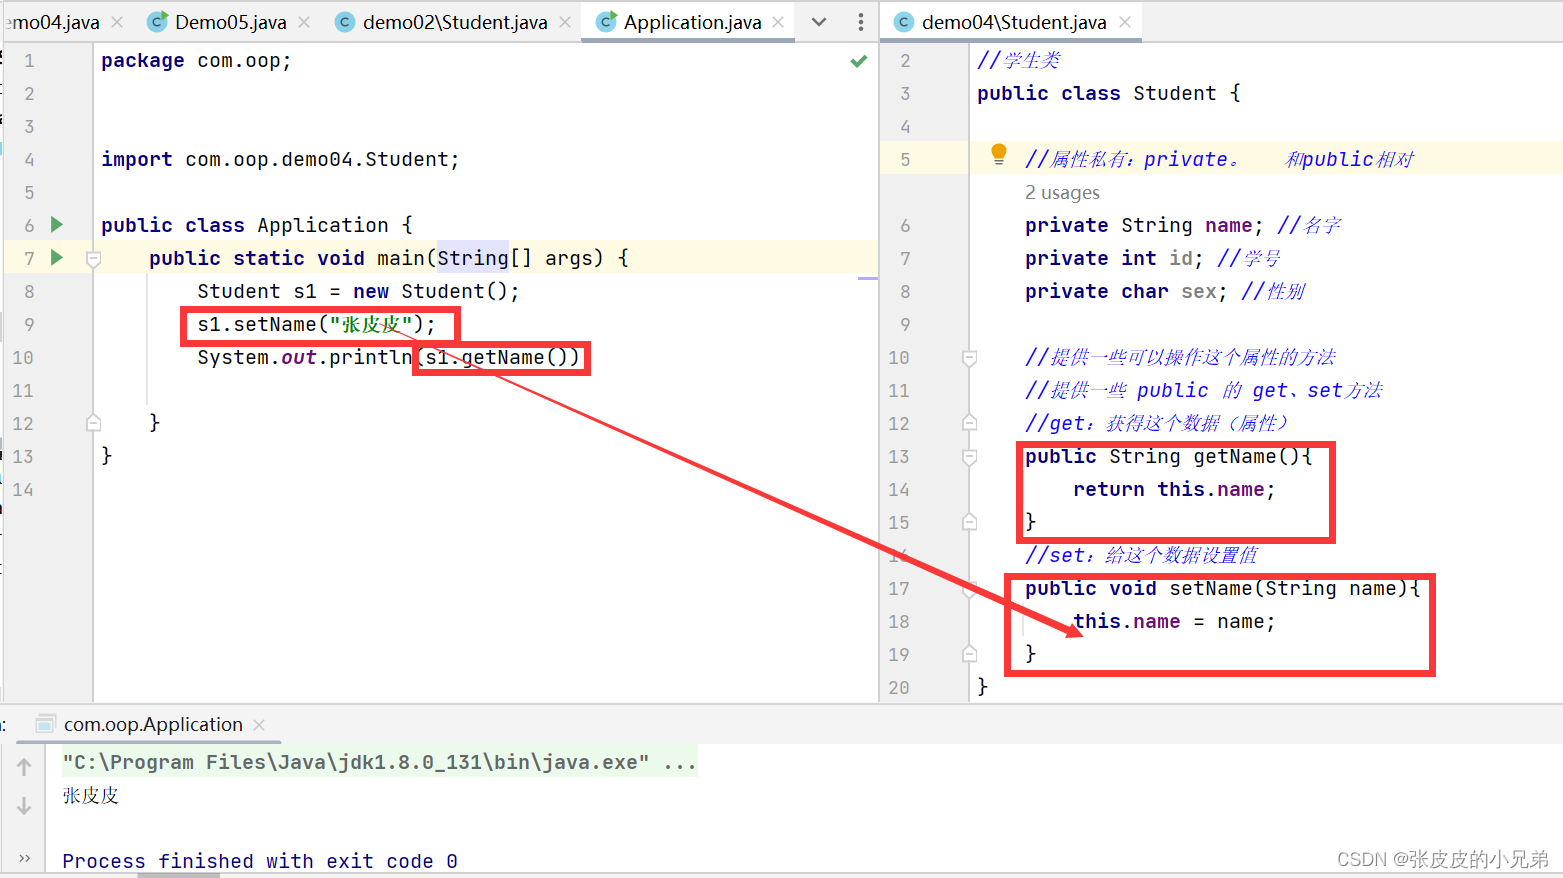The image size is (1563, 878).
Task: Click 'private String name;' declaration
Action: tap(1144, 225)
